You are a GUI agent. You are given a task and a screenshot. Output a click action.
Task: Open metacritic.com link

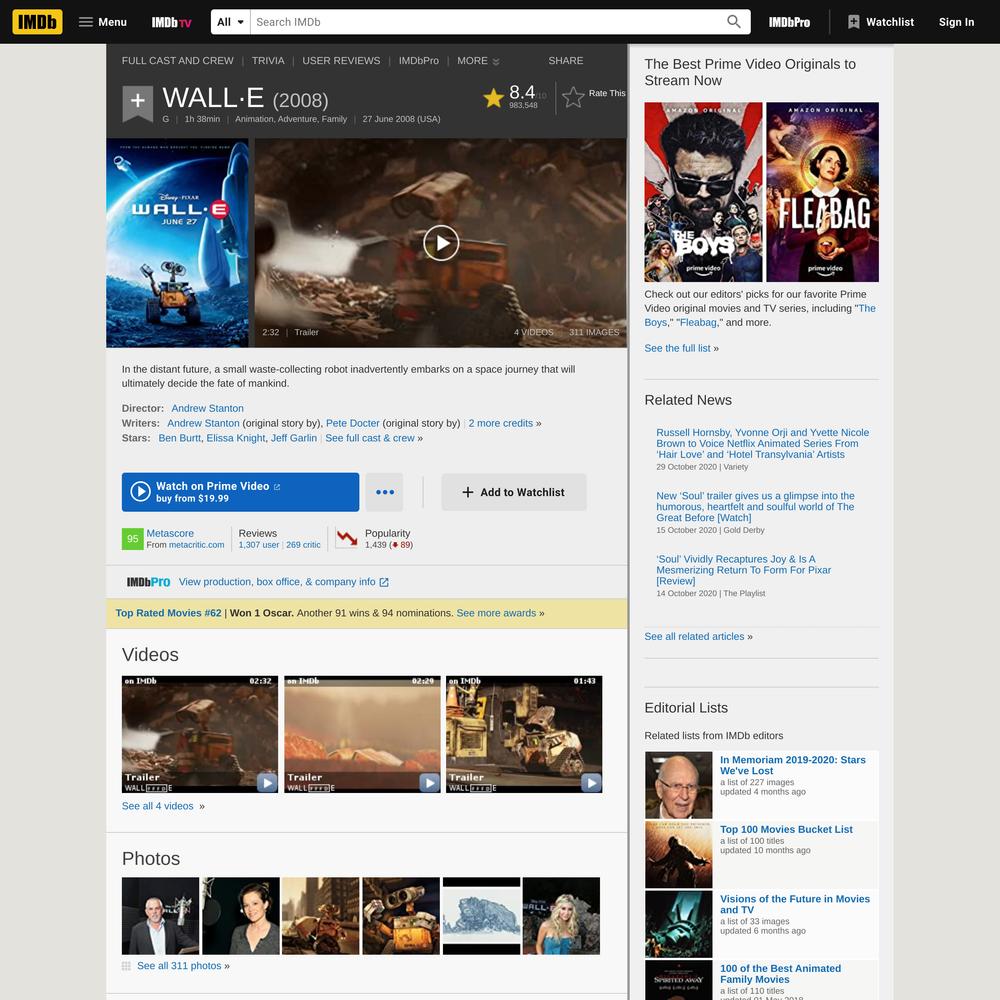coord(196,545)
